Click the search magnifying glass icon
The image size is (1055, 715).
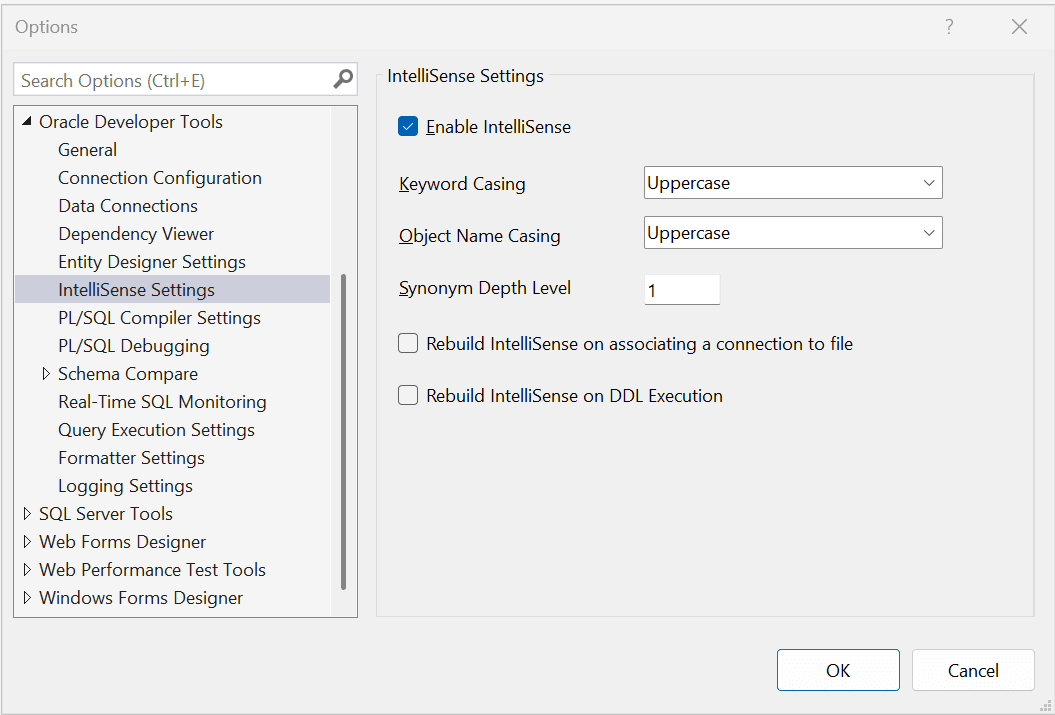[x=343, y=79]
